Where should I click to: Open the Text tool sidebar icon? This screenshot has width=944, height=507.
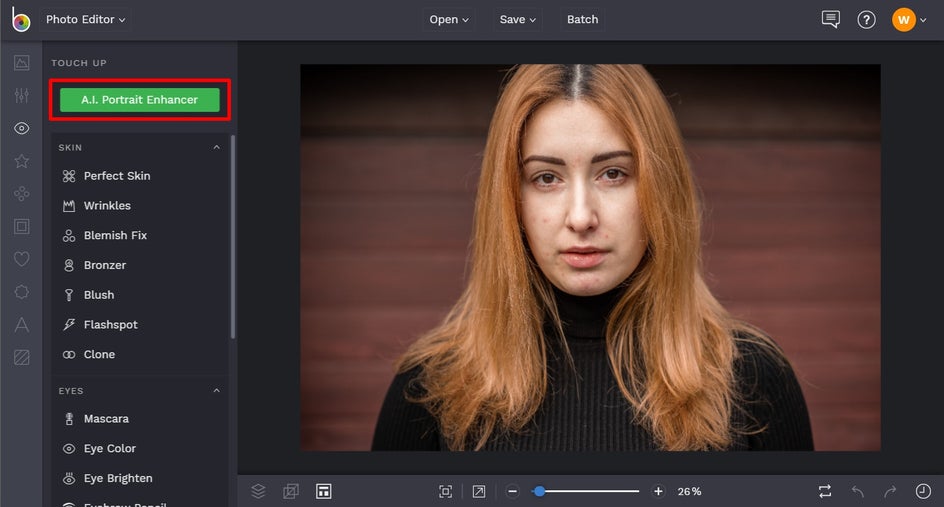coord(22,325)
